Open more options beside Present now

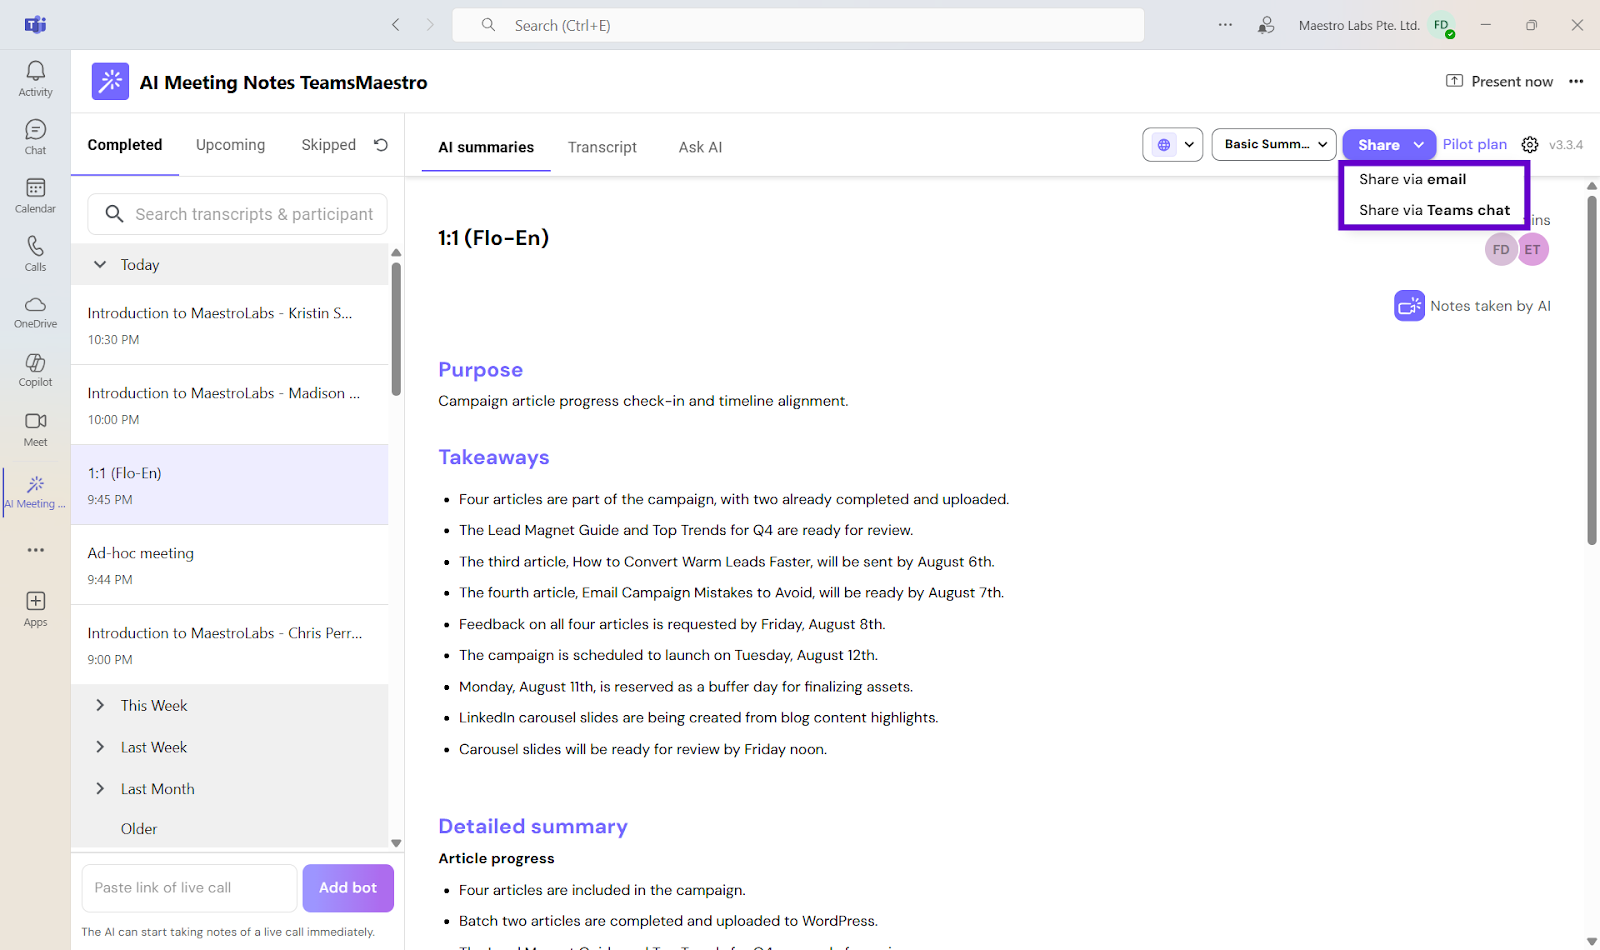click(1576, 82)
